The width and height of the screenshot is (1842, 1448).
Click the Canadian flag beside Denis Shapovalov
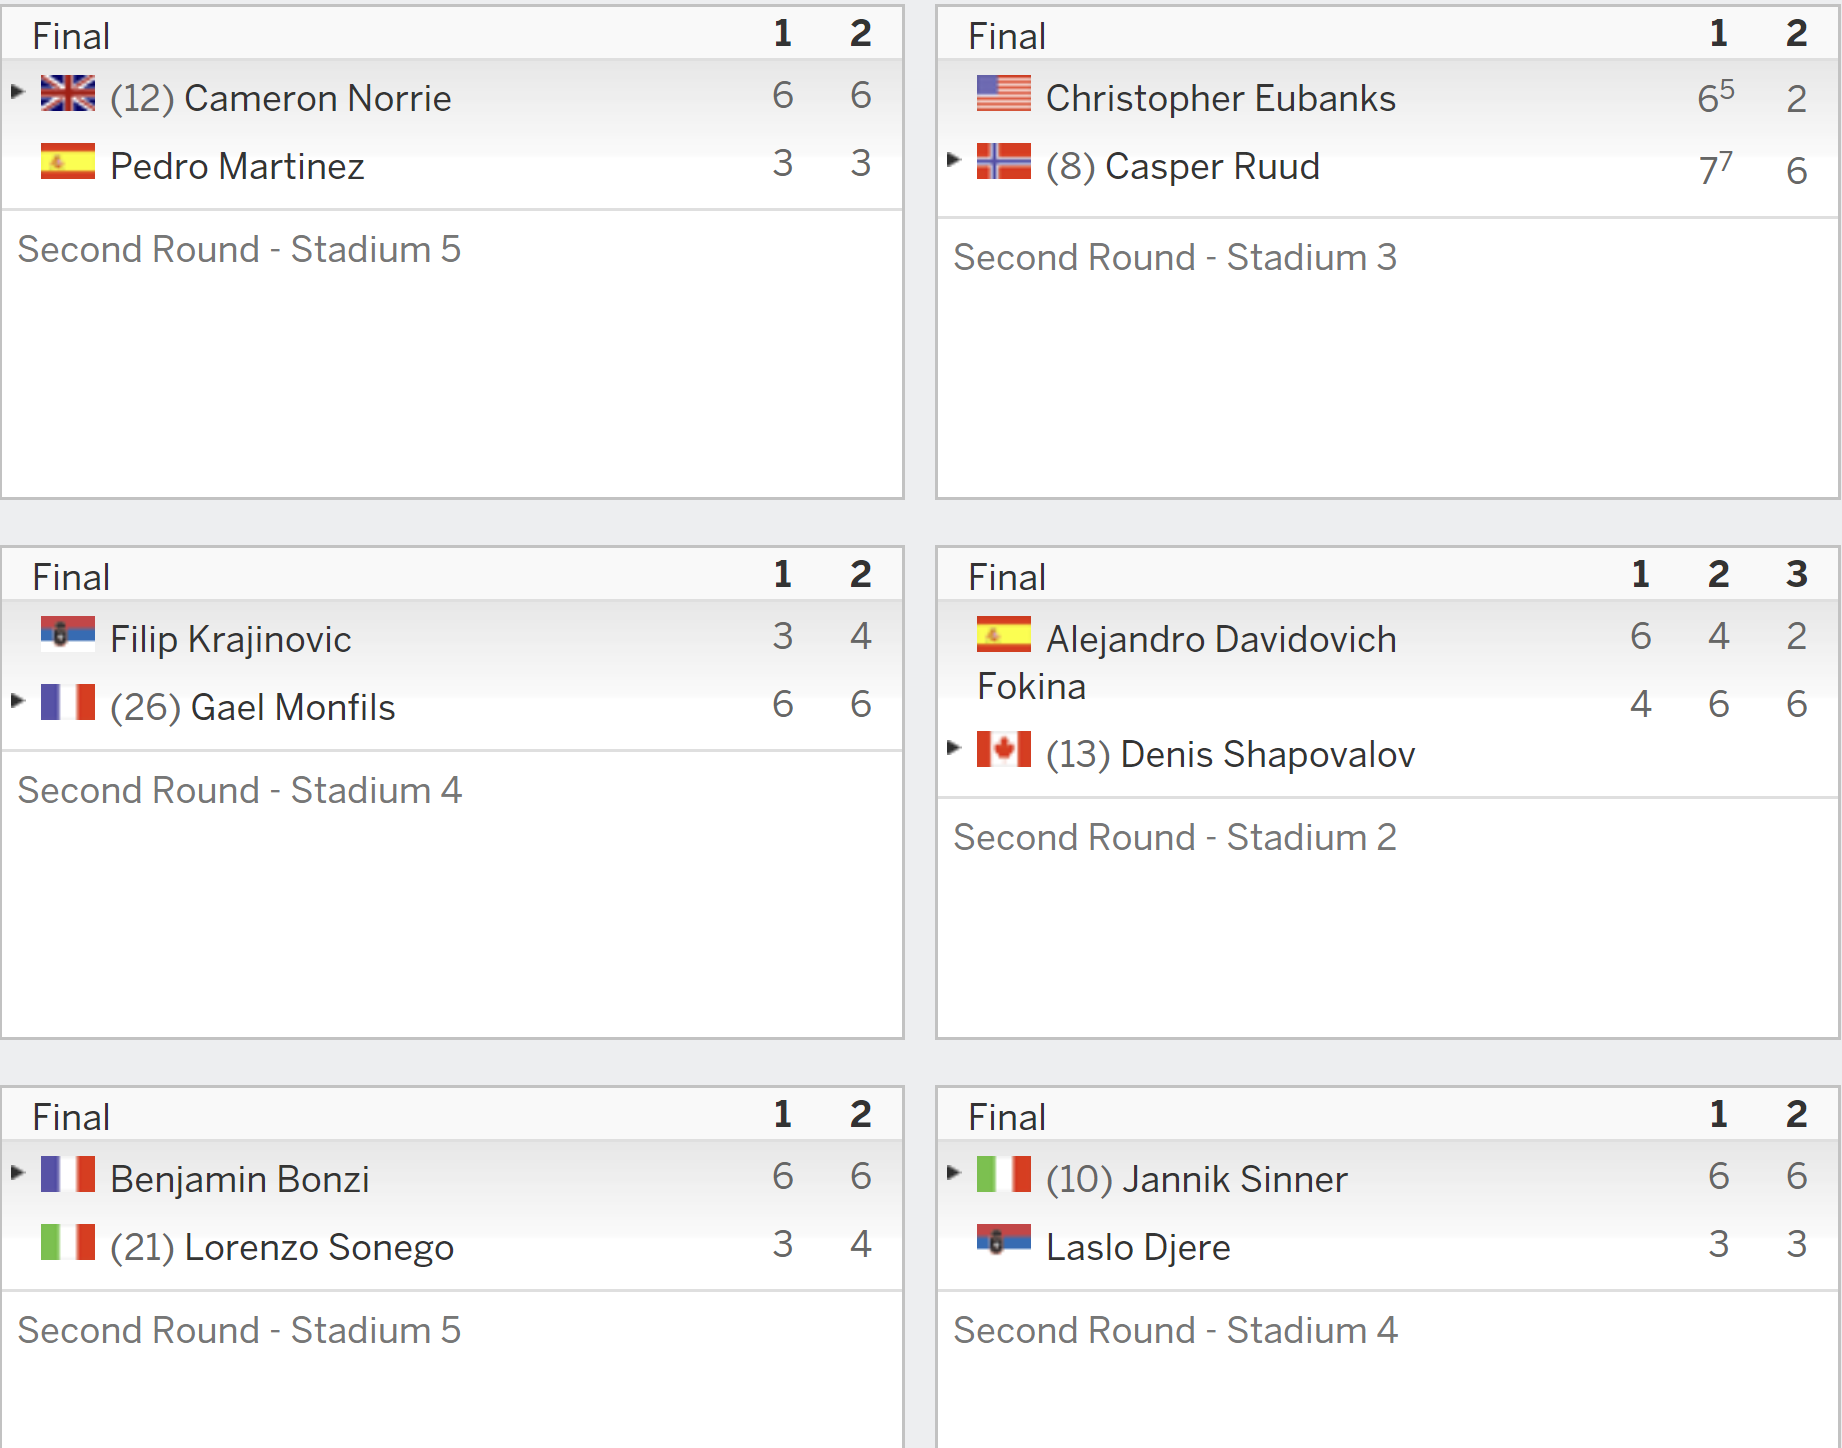click(1004, 749)
